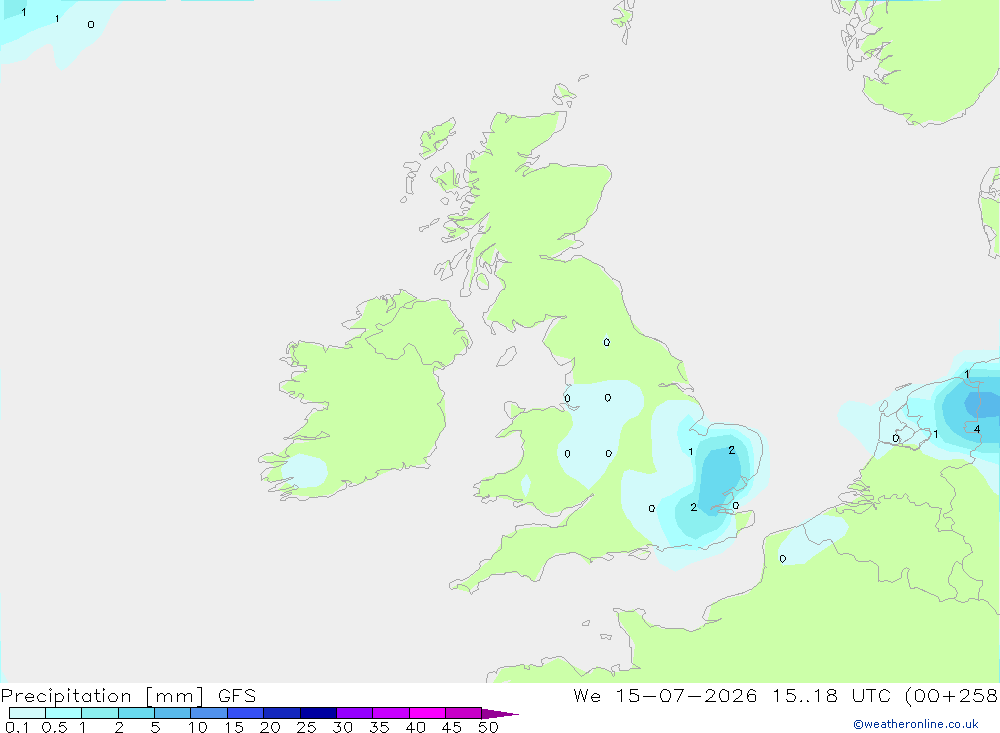1000x733 pixels.
Task: Click the '0.5' legend scale value
Action: tap(54, 727)
